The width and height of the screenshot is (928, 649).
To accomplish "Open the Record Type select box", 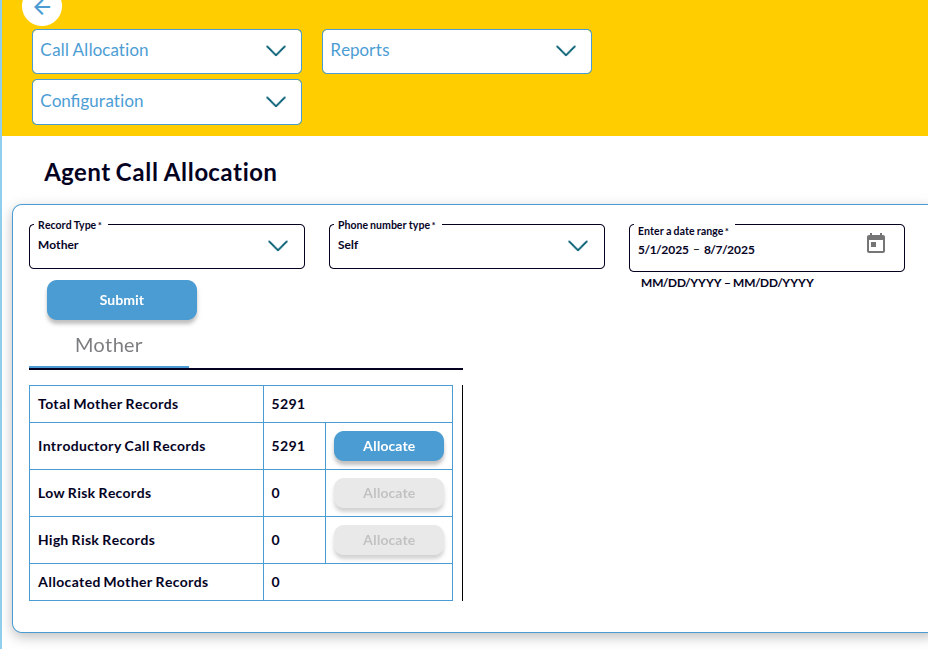I will point(166,246).
